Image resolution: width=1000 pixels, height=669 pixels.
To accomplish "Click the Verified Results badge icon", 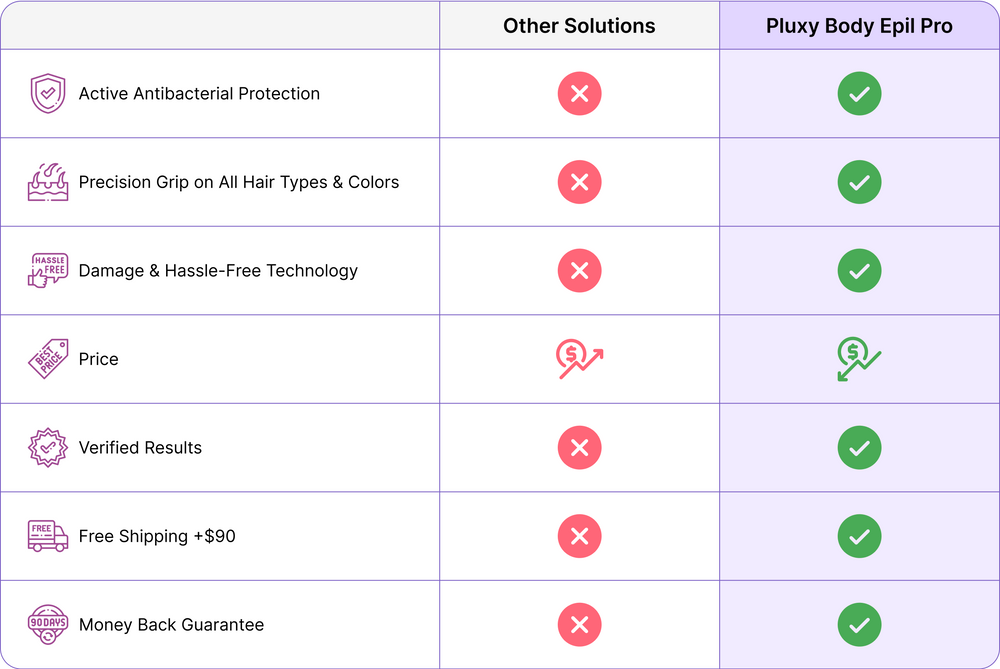I will coord(48,448).
